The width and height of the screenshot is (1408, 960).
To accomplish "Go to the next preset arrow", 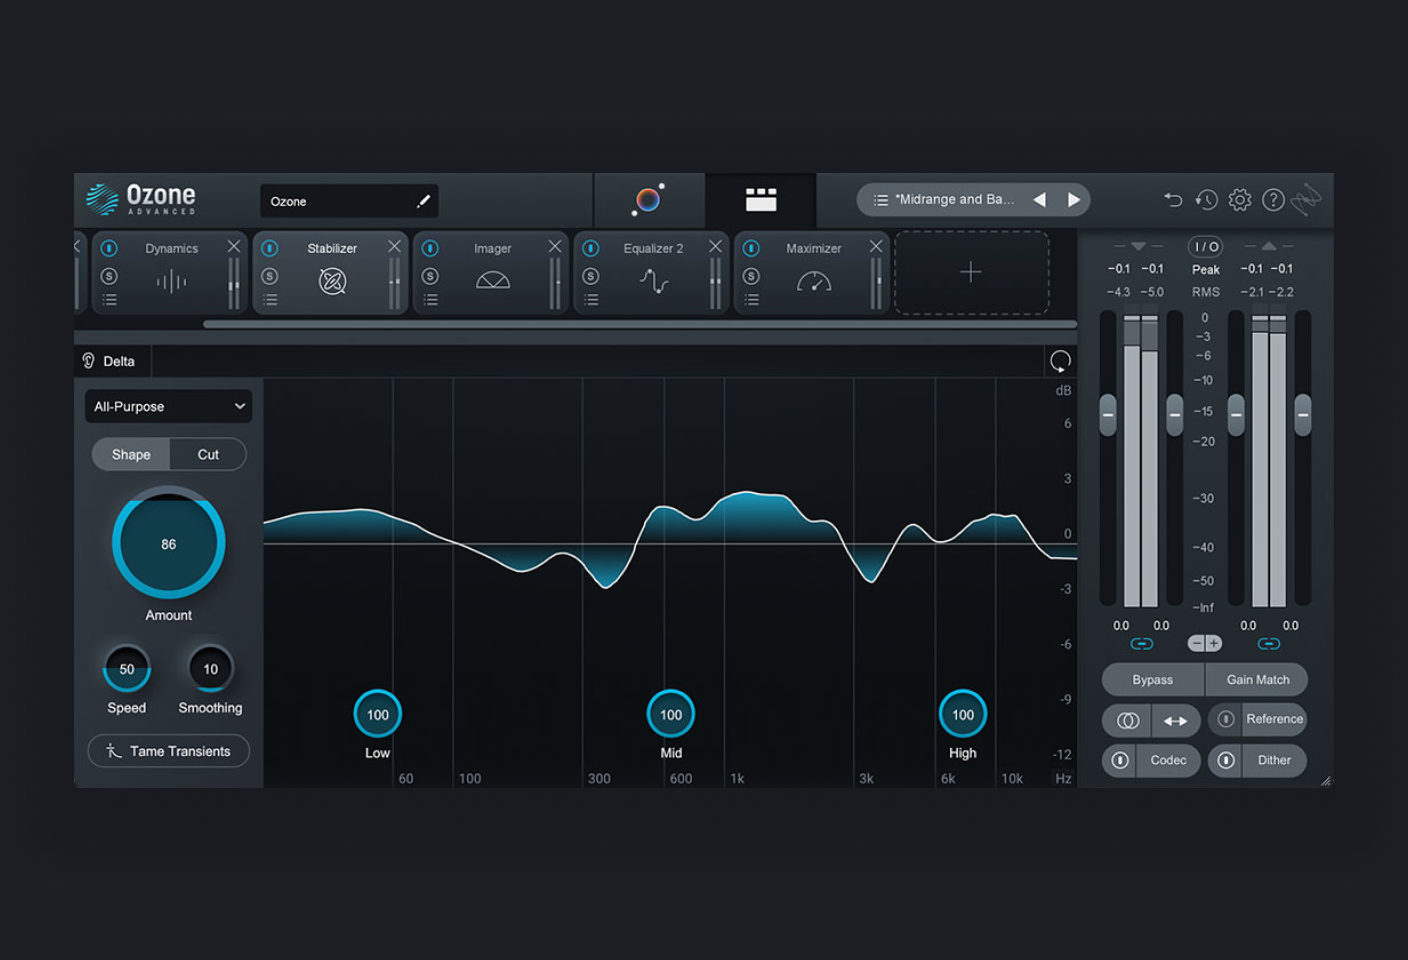I will pyautogui.click(x=1074, y=200).
